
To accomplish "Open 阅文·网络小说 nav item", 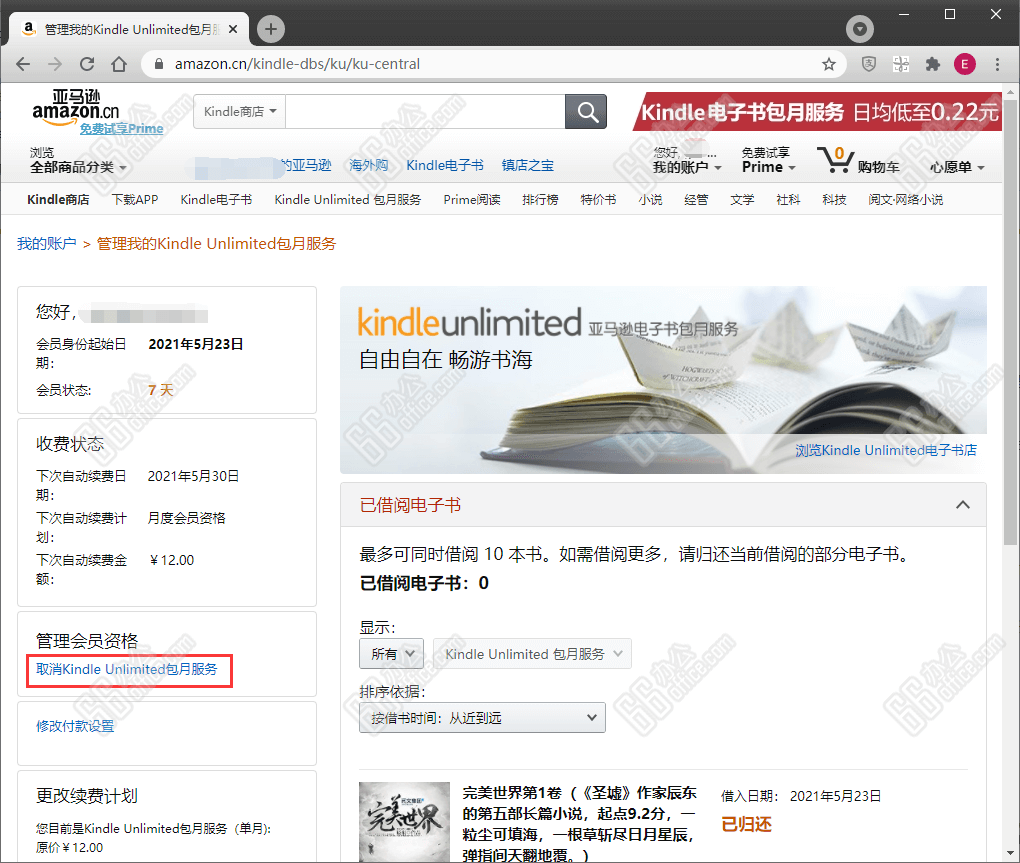I will 906,200.
